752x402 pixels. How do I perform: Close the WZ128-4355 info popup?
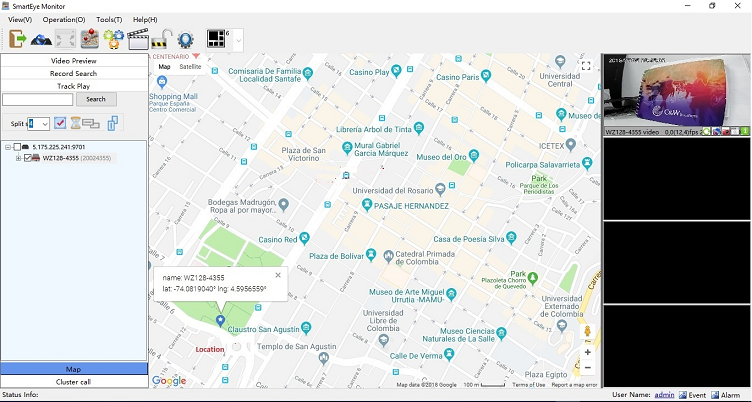278,275
